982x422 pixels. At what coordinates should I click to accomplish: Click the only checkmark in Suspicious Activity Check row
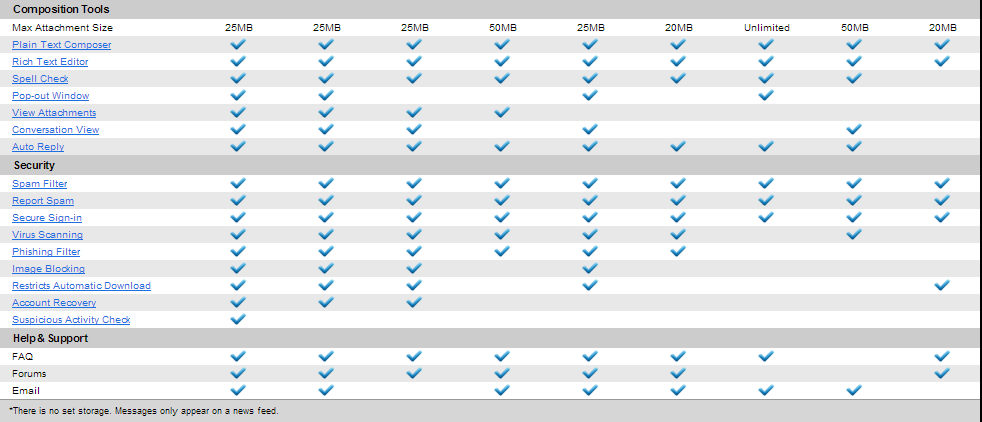(238, 320)
